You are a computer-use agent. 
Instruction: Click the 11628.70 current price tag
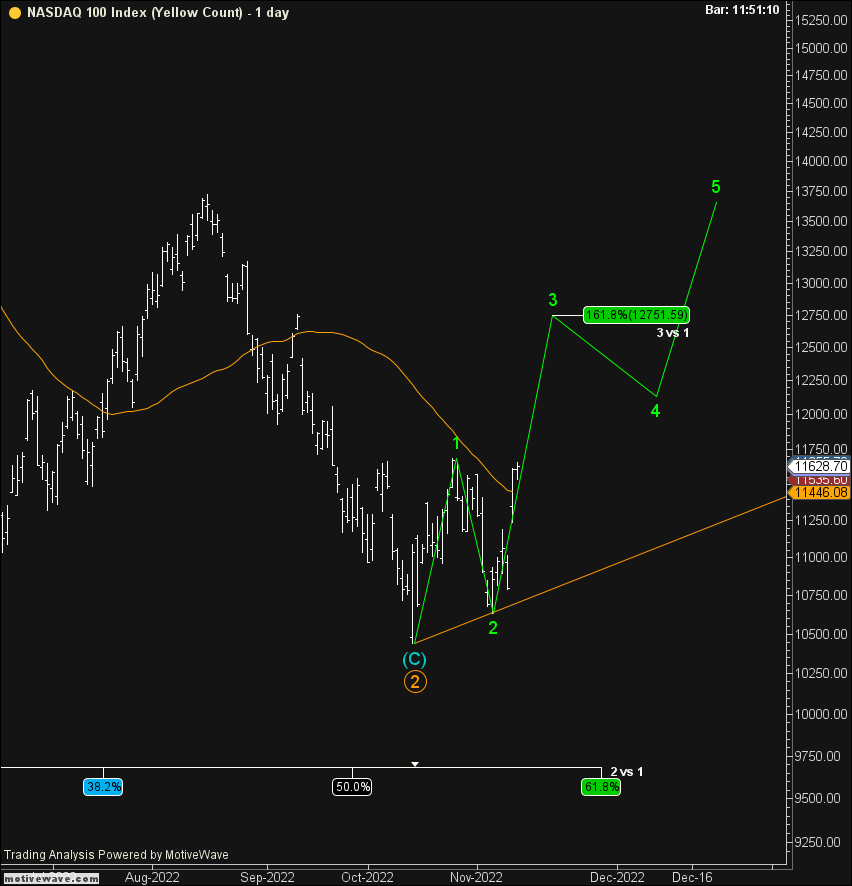pyautogui.click(x=819, y=466)
